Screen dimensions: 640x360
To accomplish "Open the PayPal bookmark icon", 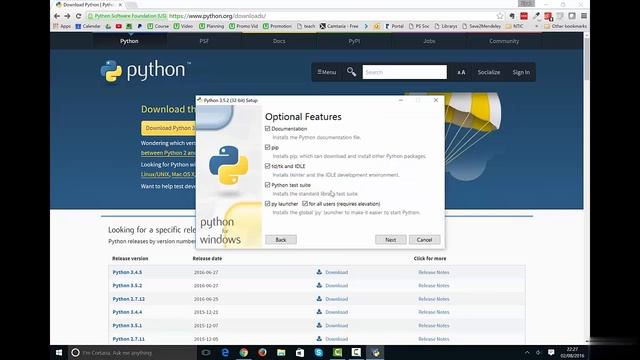I will [x=140, y=26].
